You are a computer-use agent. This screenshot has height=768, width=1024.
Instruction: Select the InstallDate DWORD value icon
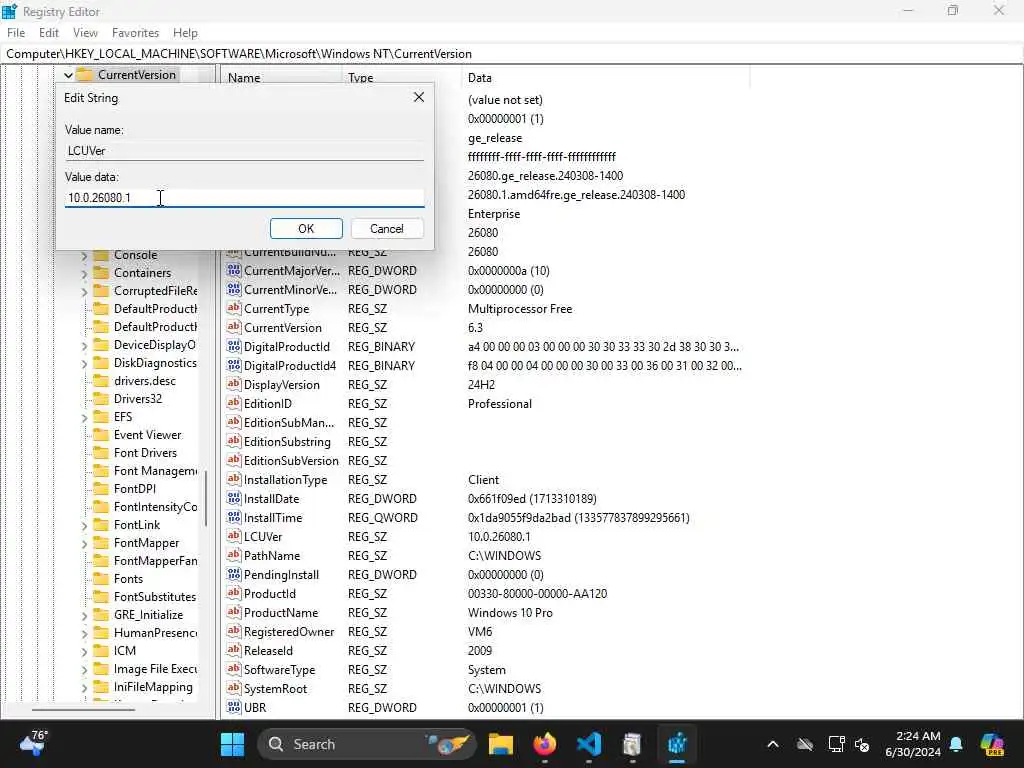click(234, 498)
